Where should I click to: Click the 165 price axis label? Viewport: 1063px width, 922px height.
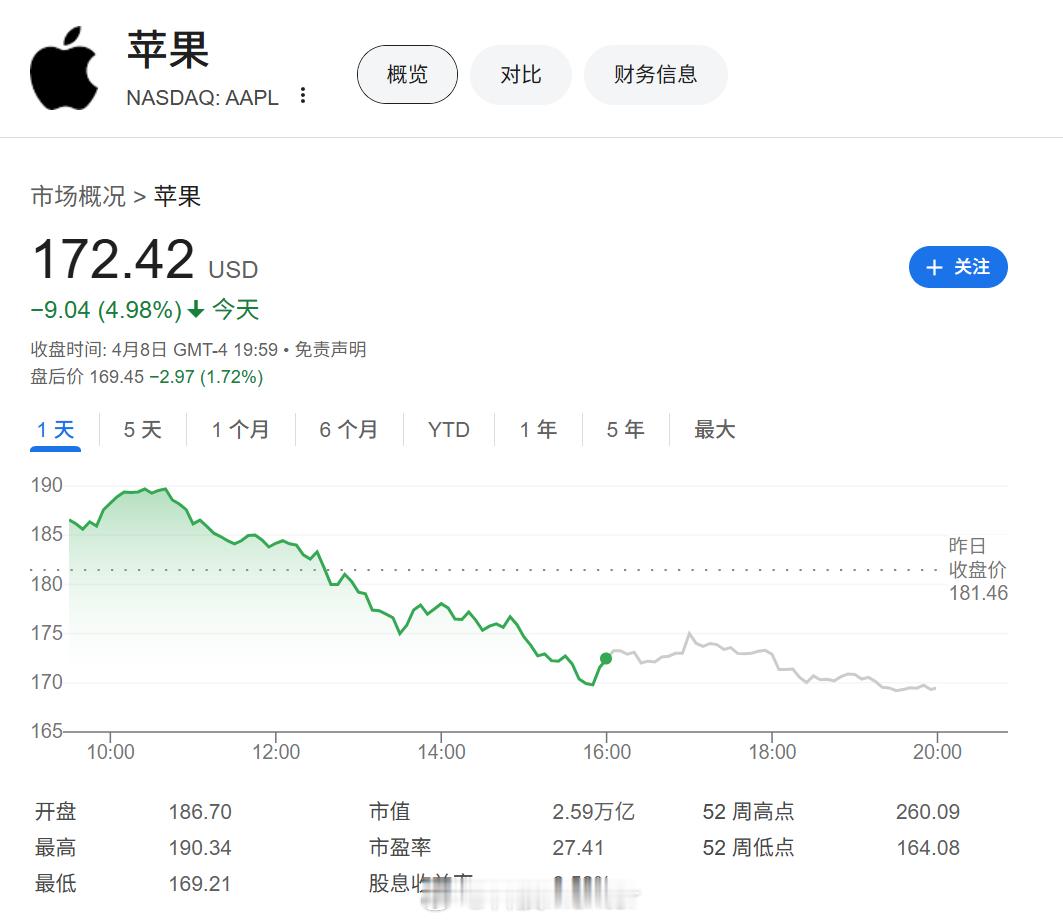(x=47, y=731)
